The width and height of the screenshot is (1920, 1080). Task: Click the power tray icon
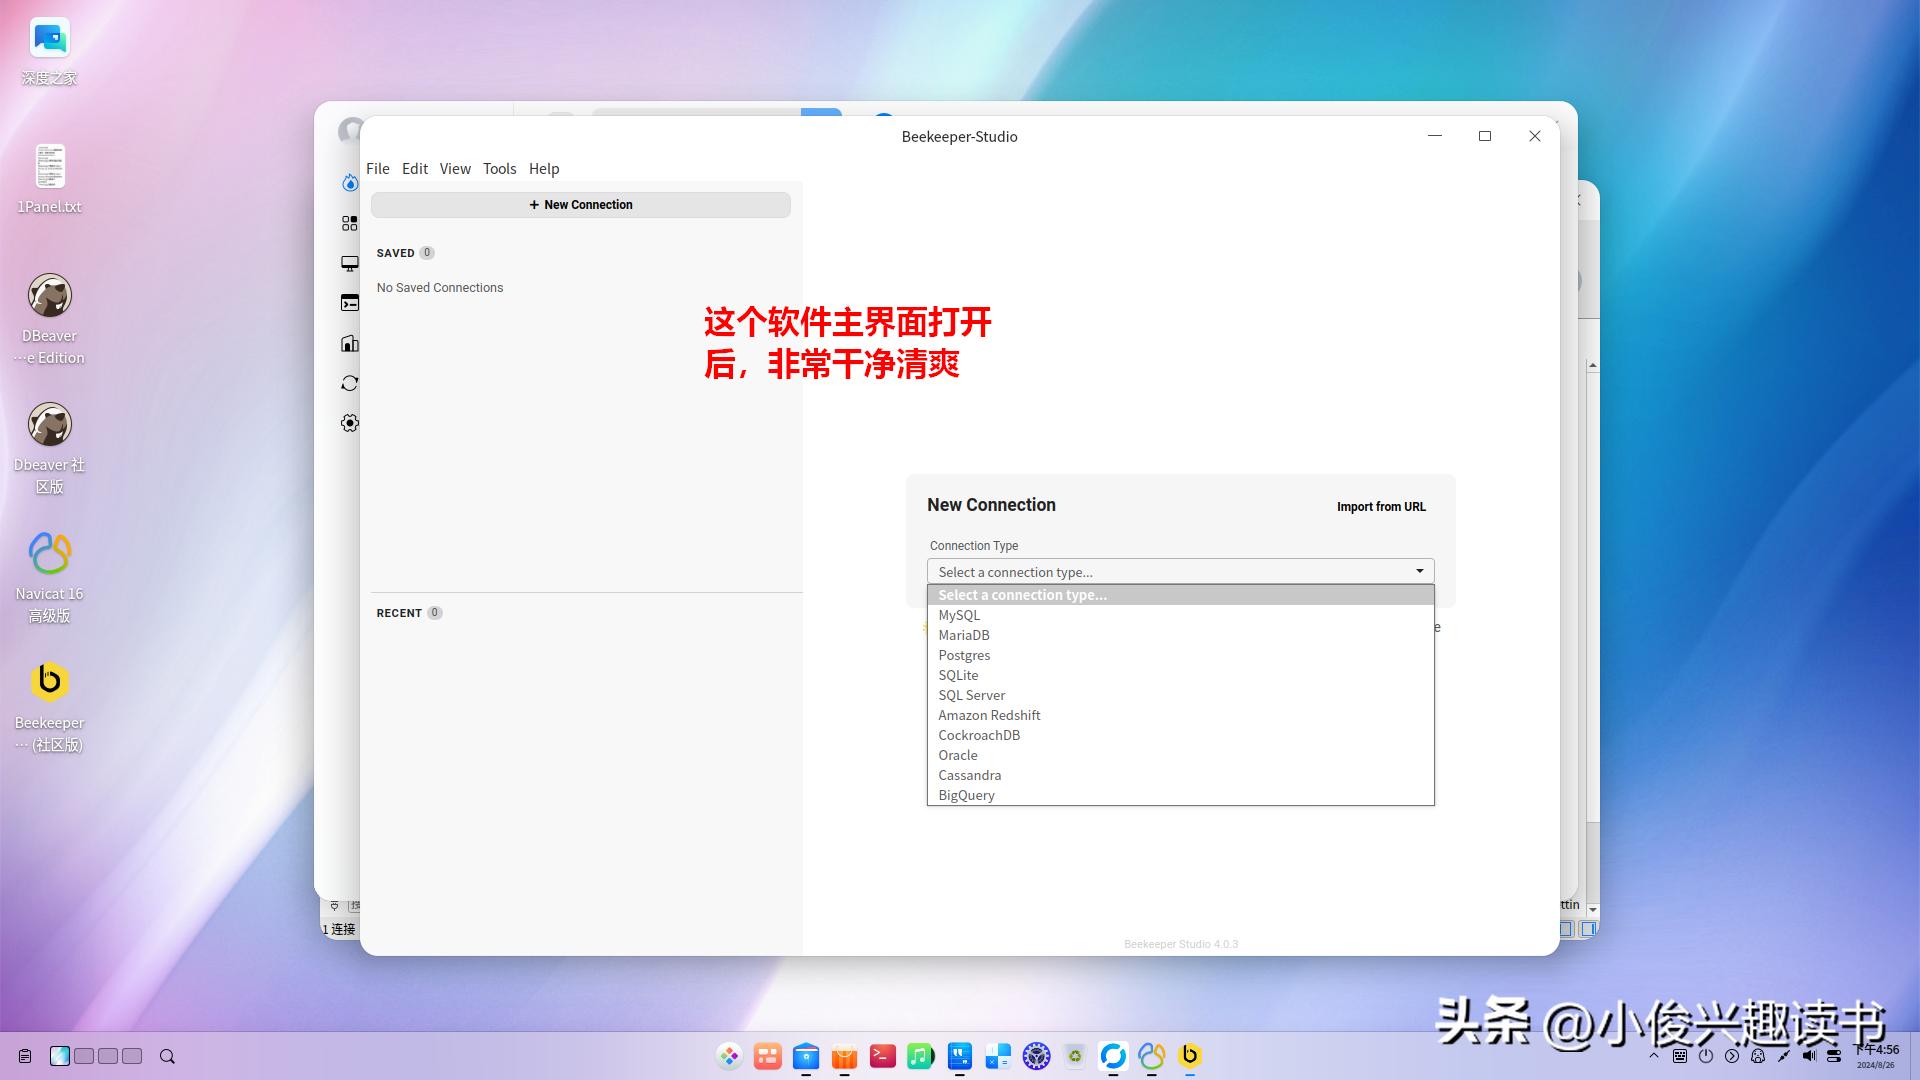pyautogui.click(x=1706, y=1056)
